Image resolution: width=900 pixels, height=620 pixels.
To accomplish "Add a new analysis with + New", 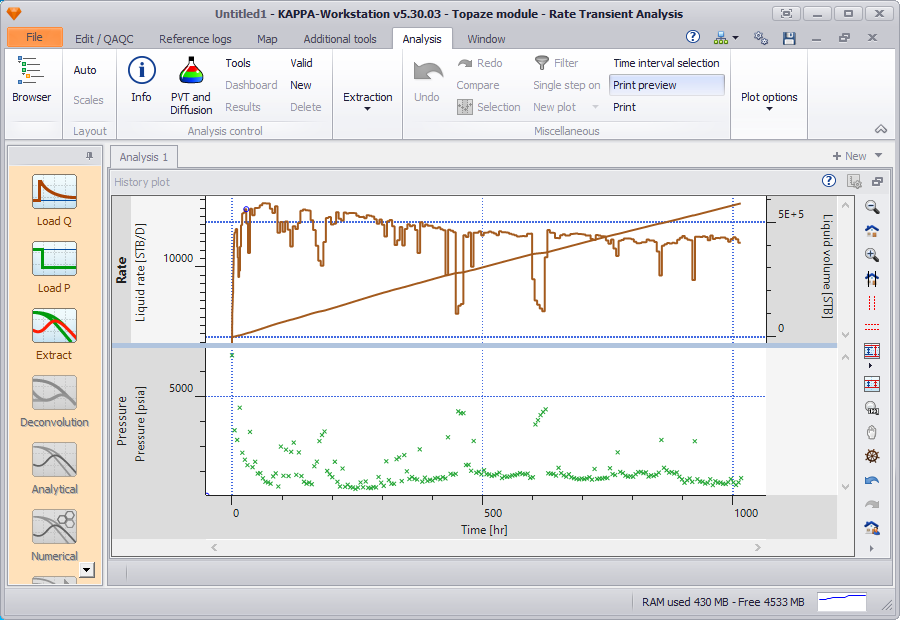I will pyautogui.click(x=849, y=156).
